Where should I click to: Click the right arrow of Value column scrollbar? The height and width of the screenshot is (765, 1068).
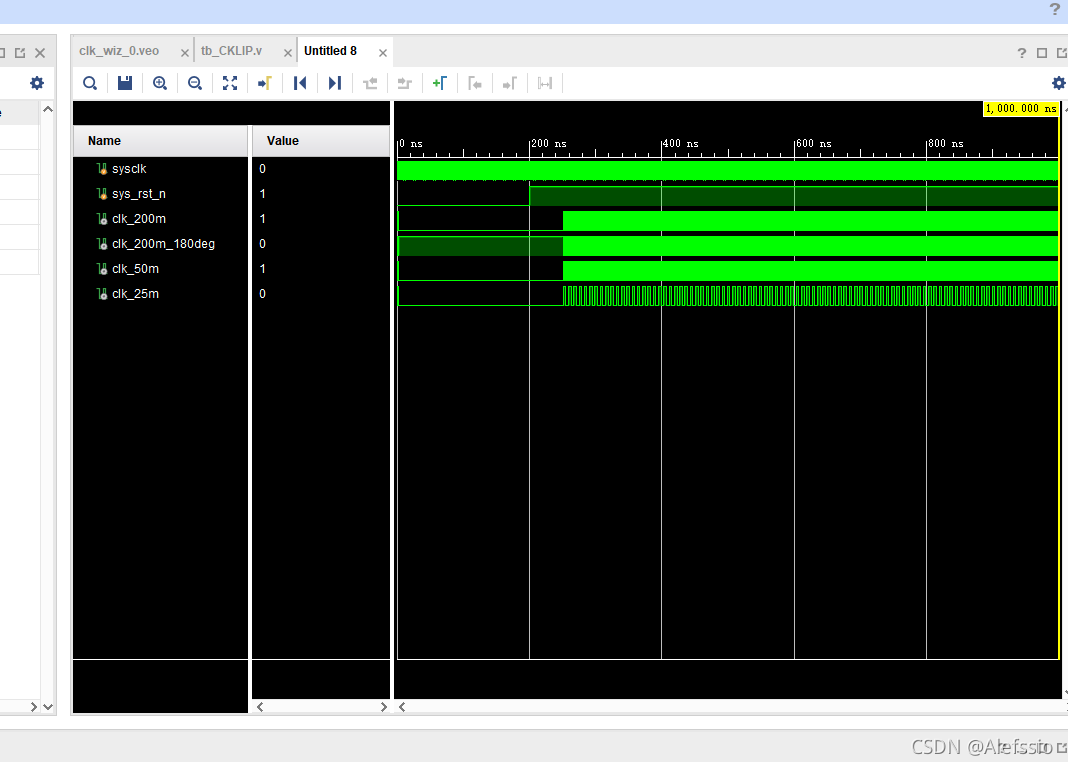tap(383, 707)
